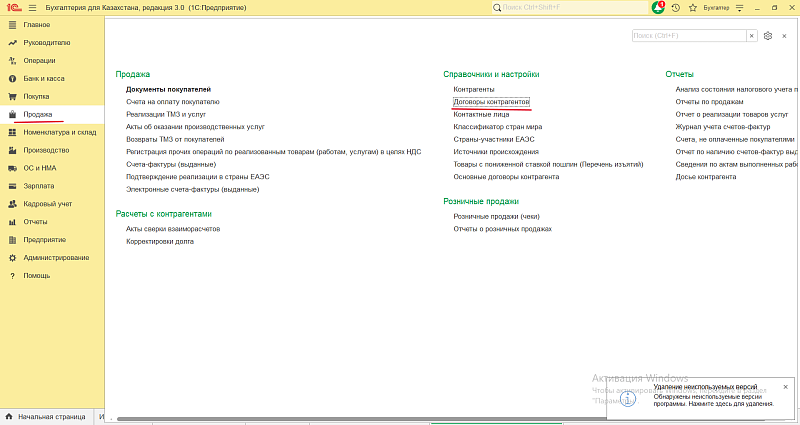Open Счета-фактуры (выданные)

point(171,164)
